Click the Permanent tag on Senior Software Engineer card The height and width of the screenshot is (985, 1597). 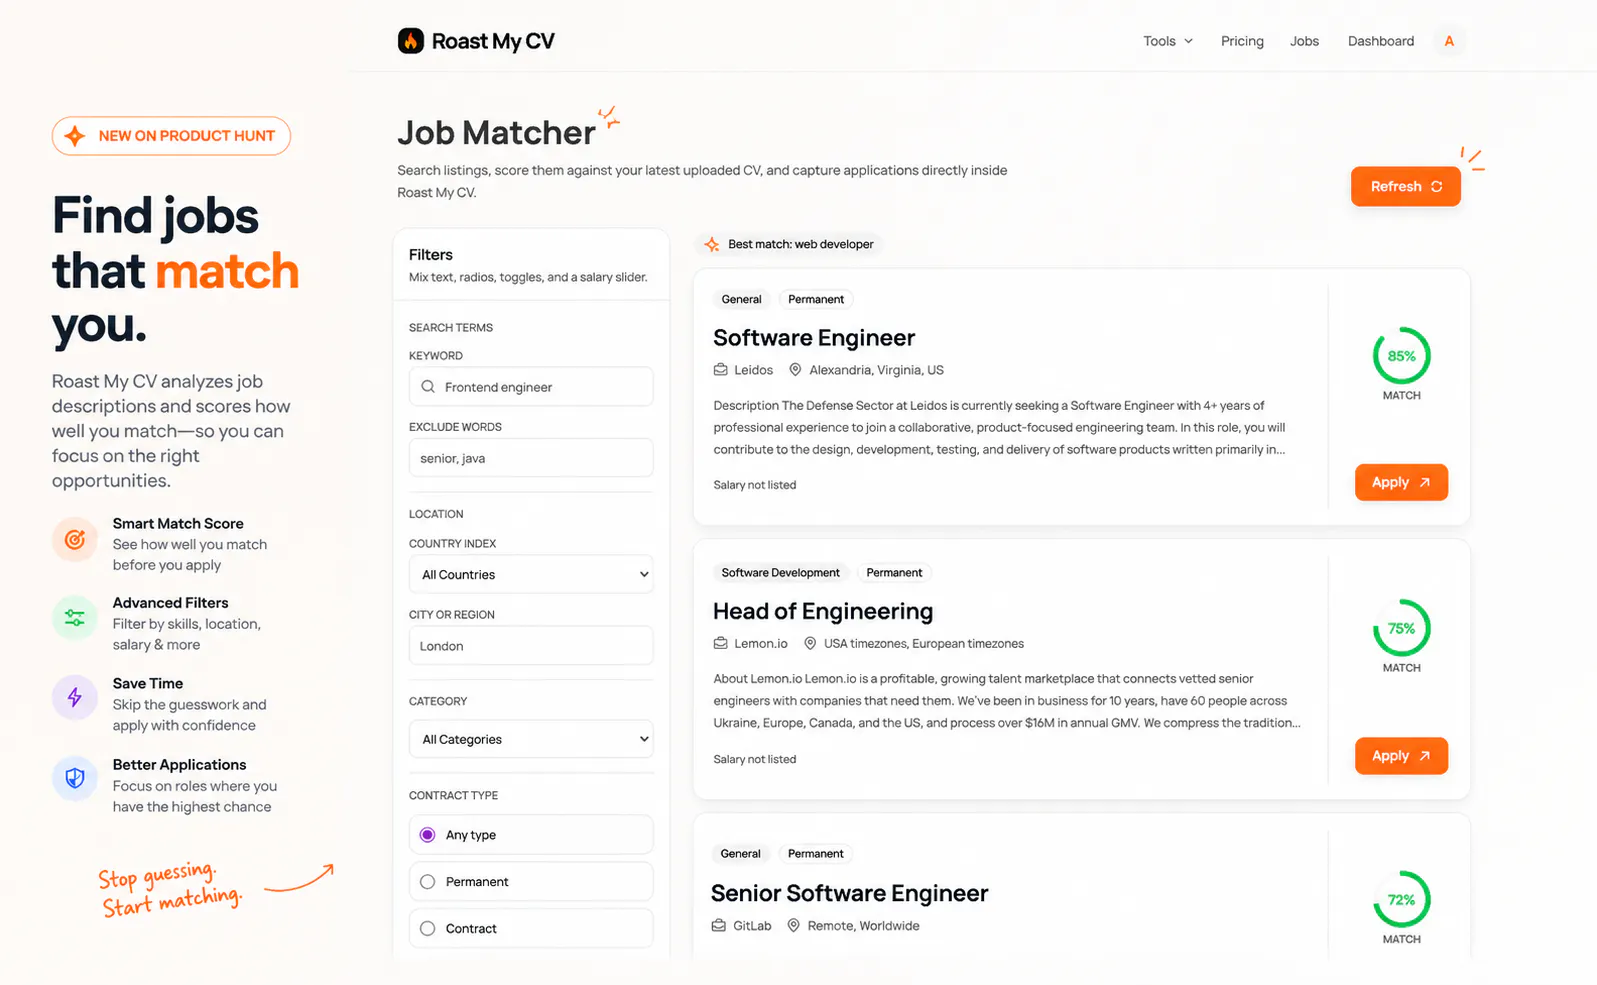815,854
